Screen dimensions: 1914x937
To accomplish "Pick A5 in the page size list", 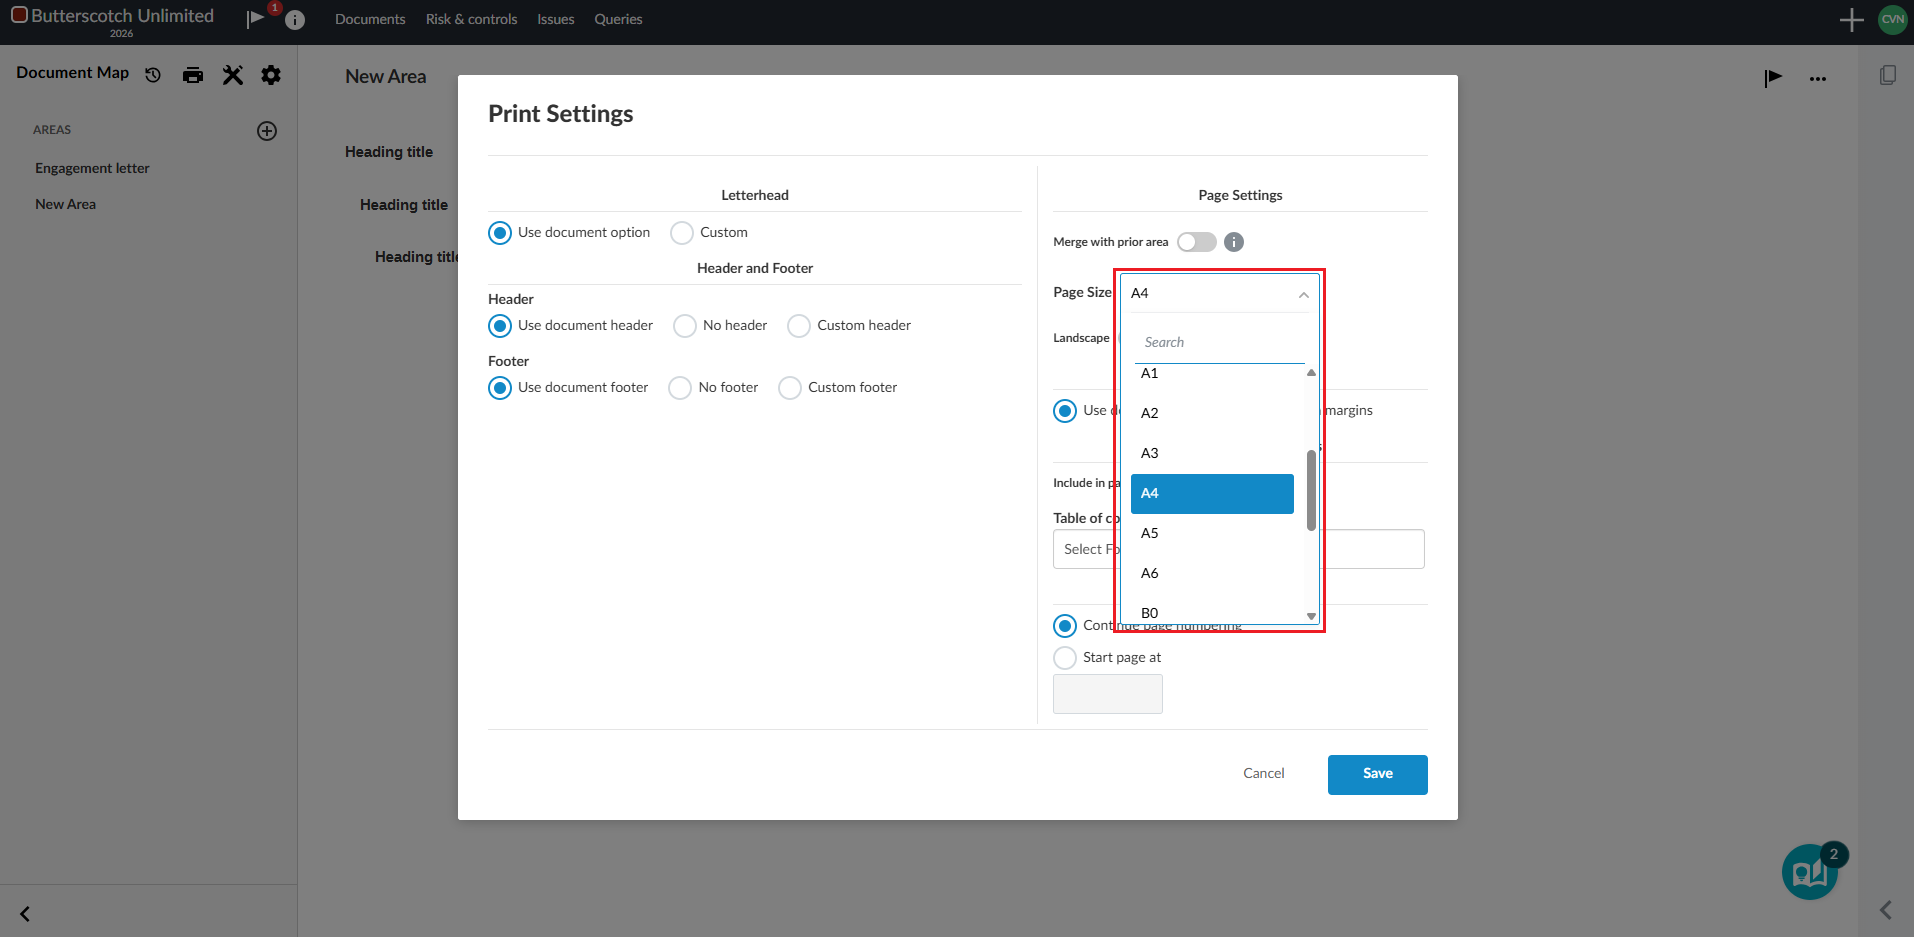I will [1150, 533].
